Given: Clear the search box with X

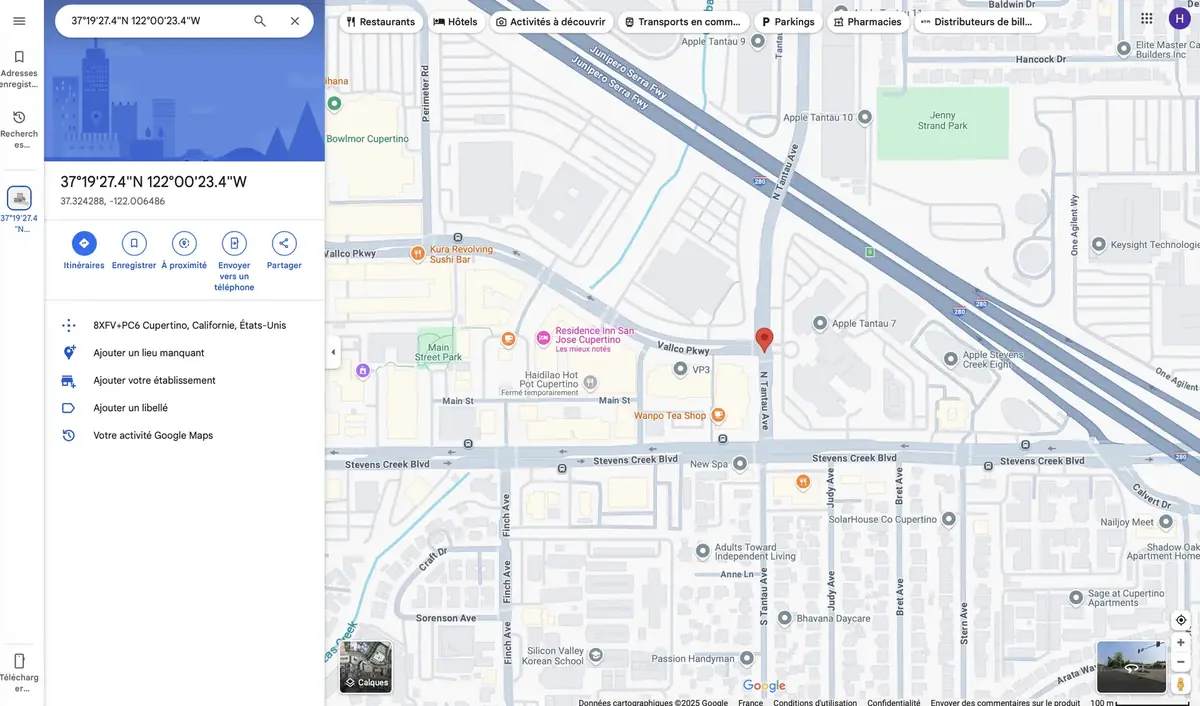Looking at the screenshot, I should 294,21.
